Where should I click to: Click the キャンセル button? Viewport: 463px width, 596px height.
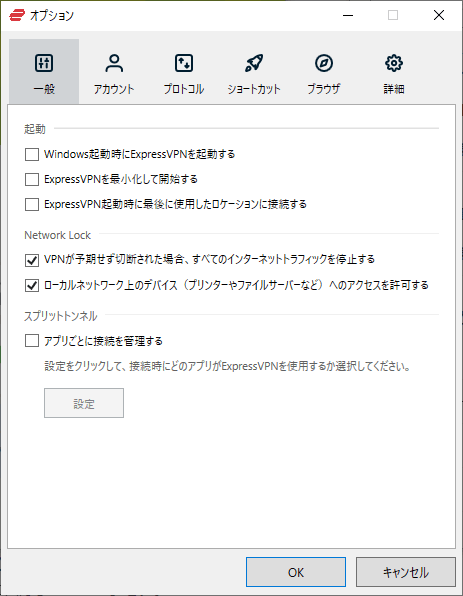pyautogui.click(x=406, y=572)
